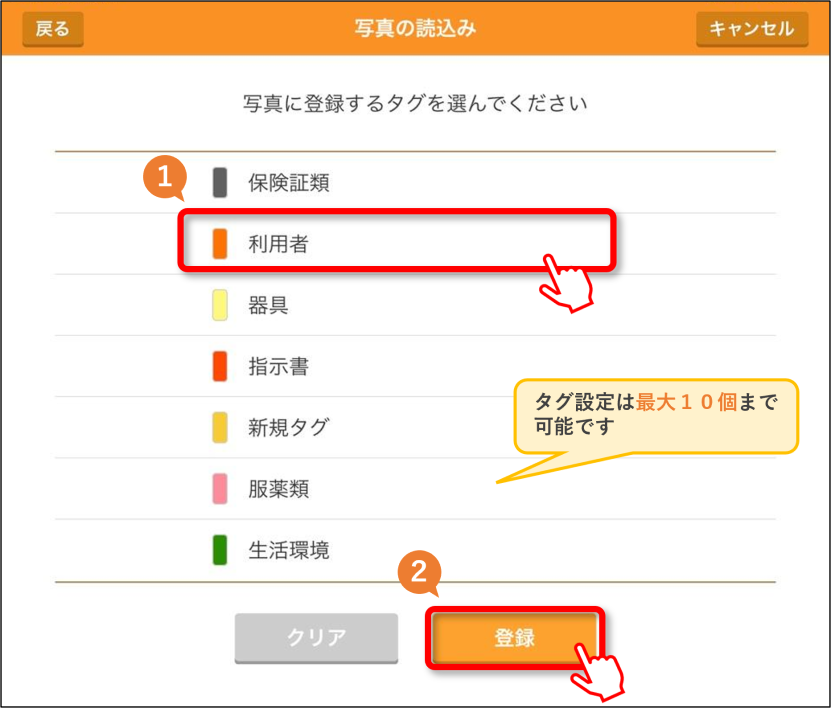Viewport: 831px width, 708px height.
Task: Click the pale yellow 器具 color swatch
Action: point(220,305)
